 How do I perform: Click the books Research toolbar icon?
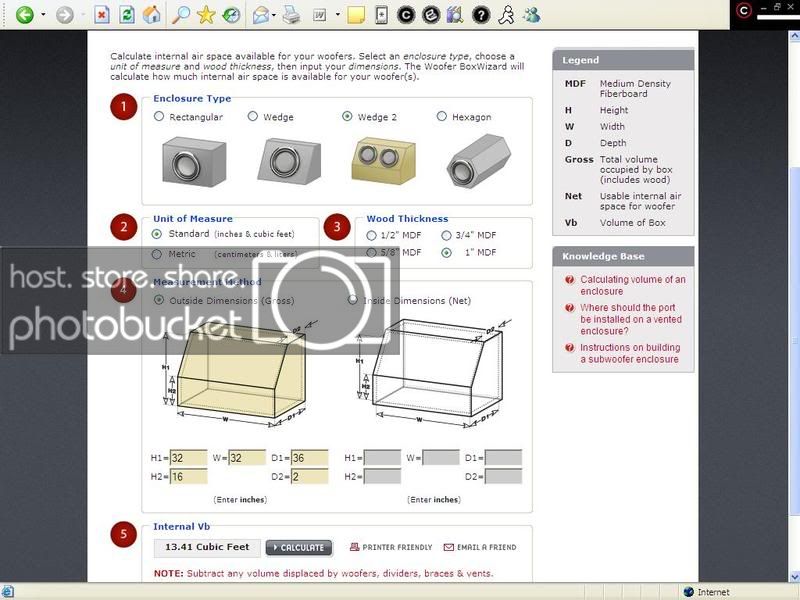[455, 15]
